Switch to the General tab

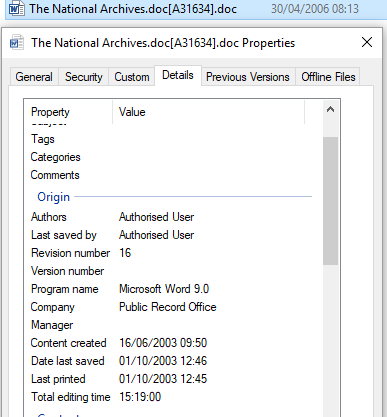[34, 77]
